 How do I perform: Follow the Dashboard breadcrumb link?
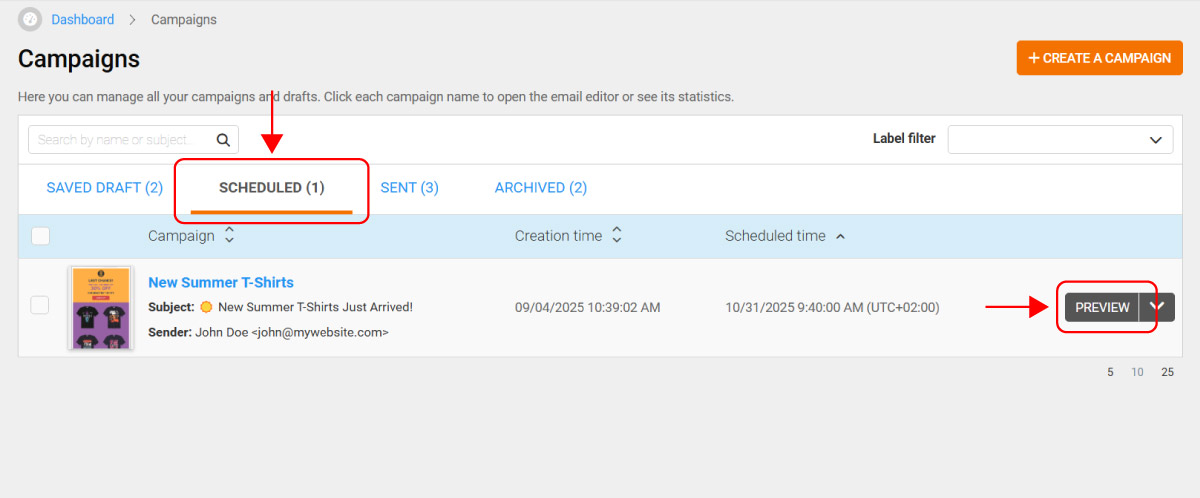(83, 20)
